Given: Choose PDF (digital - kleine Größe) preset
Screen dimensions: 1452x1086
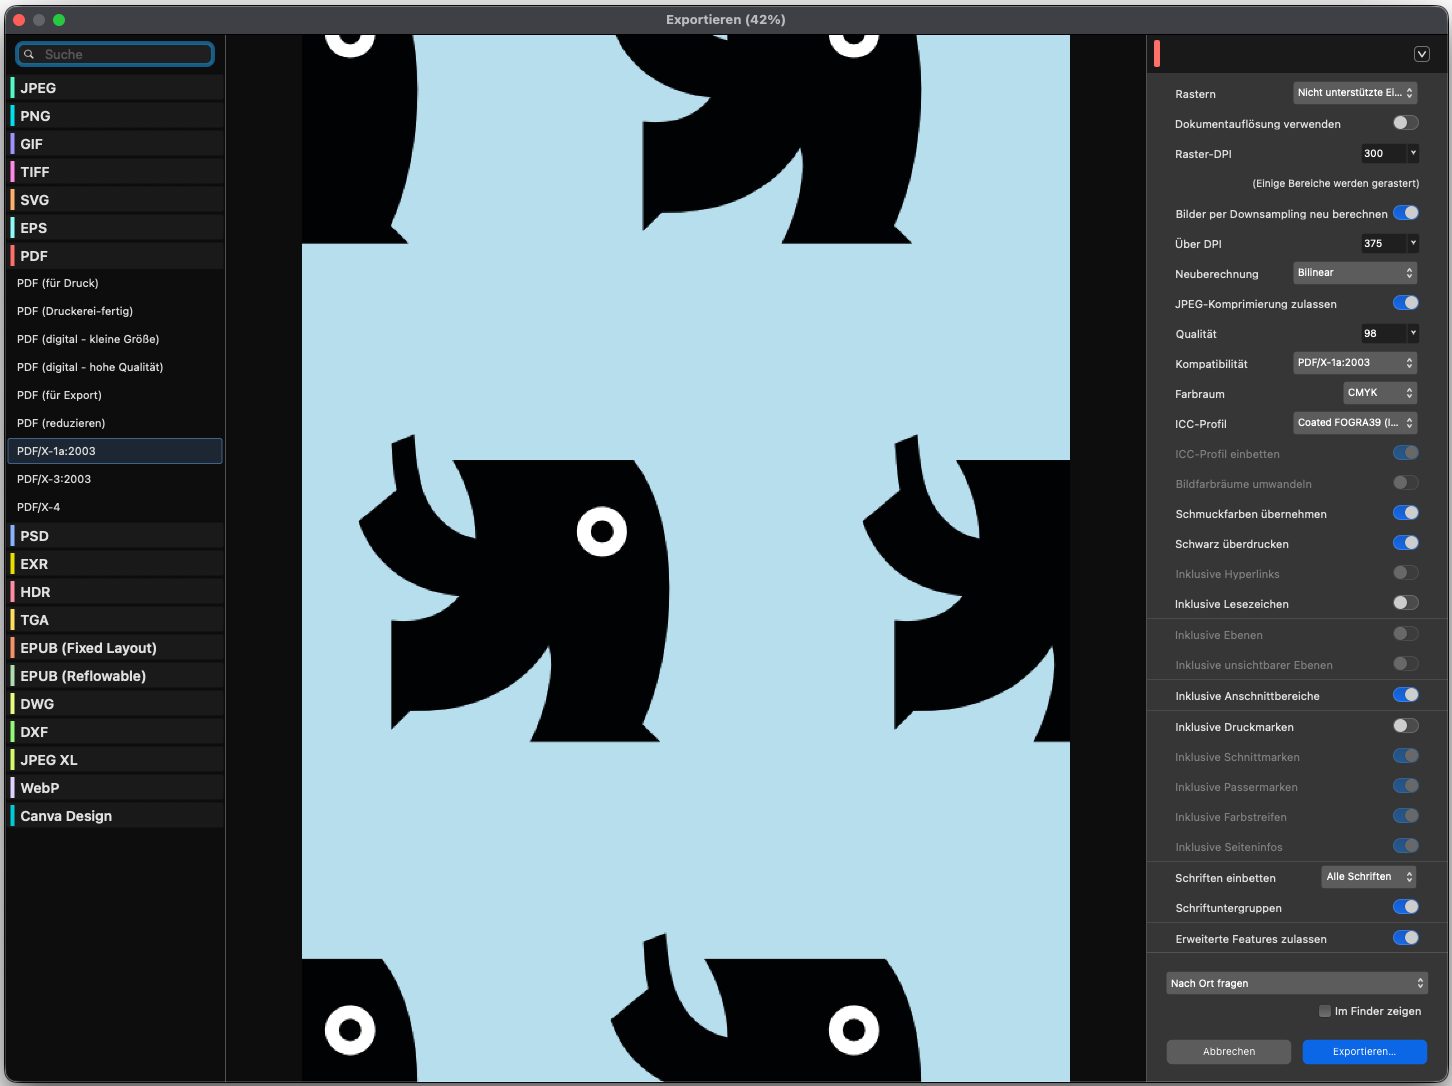Looking at the screenshot, I should (x=115, y=339).
